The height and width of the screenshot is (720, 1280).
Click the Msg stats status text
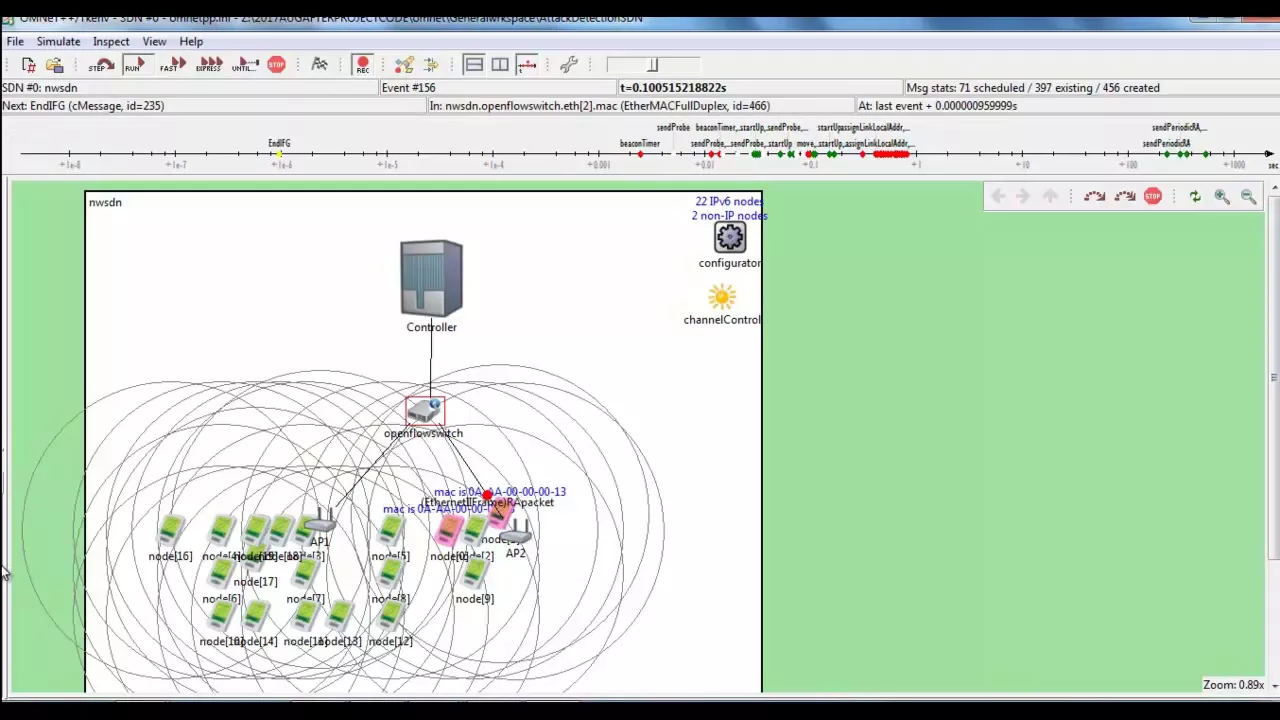pos(1032,88)
